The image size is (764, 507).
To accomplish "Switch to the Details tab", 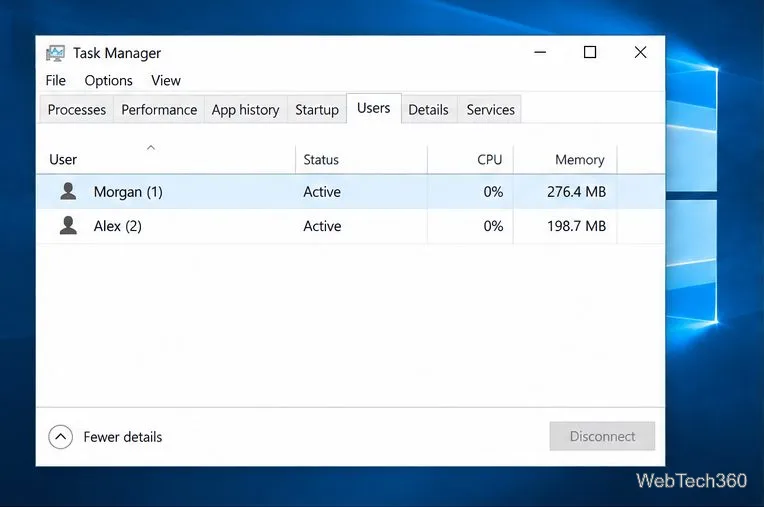I will coord(428,110).
